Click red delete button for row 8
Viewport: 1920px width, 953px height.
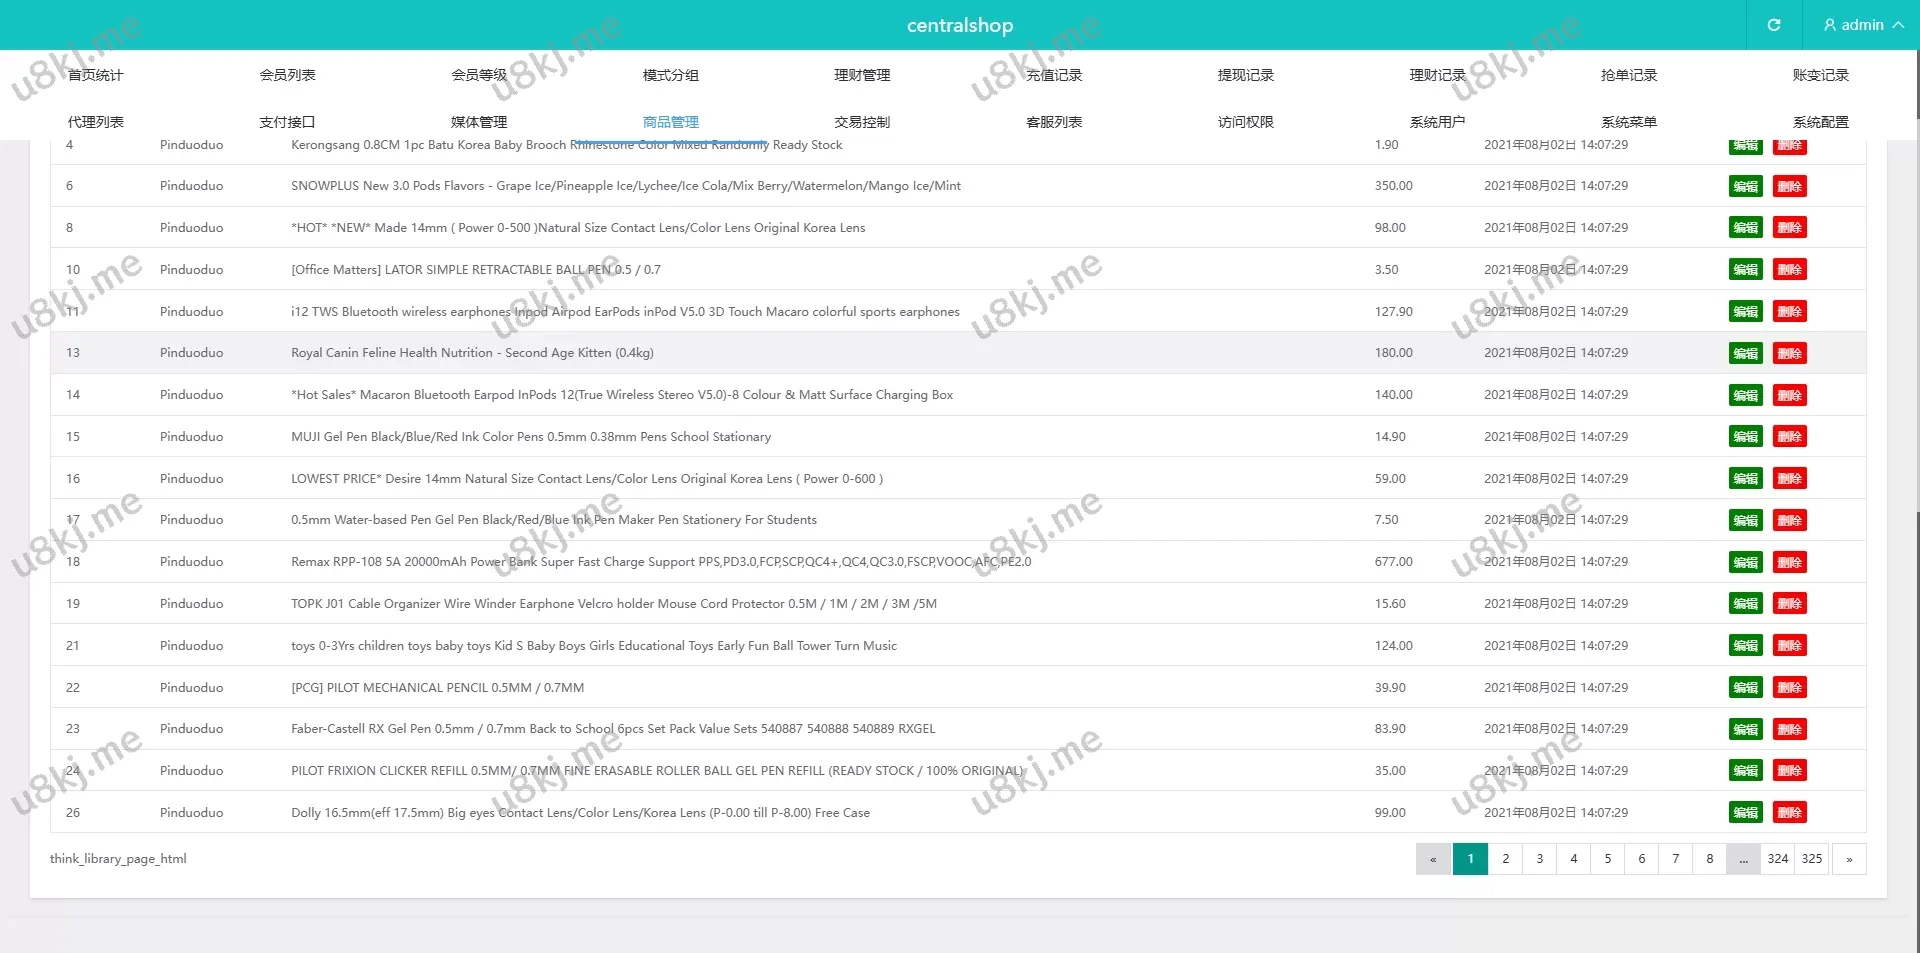click(1789, 228)
